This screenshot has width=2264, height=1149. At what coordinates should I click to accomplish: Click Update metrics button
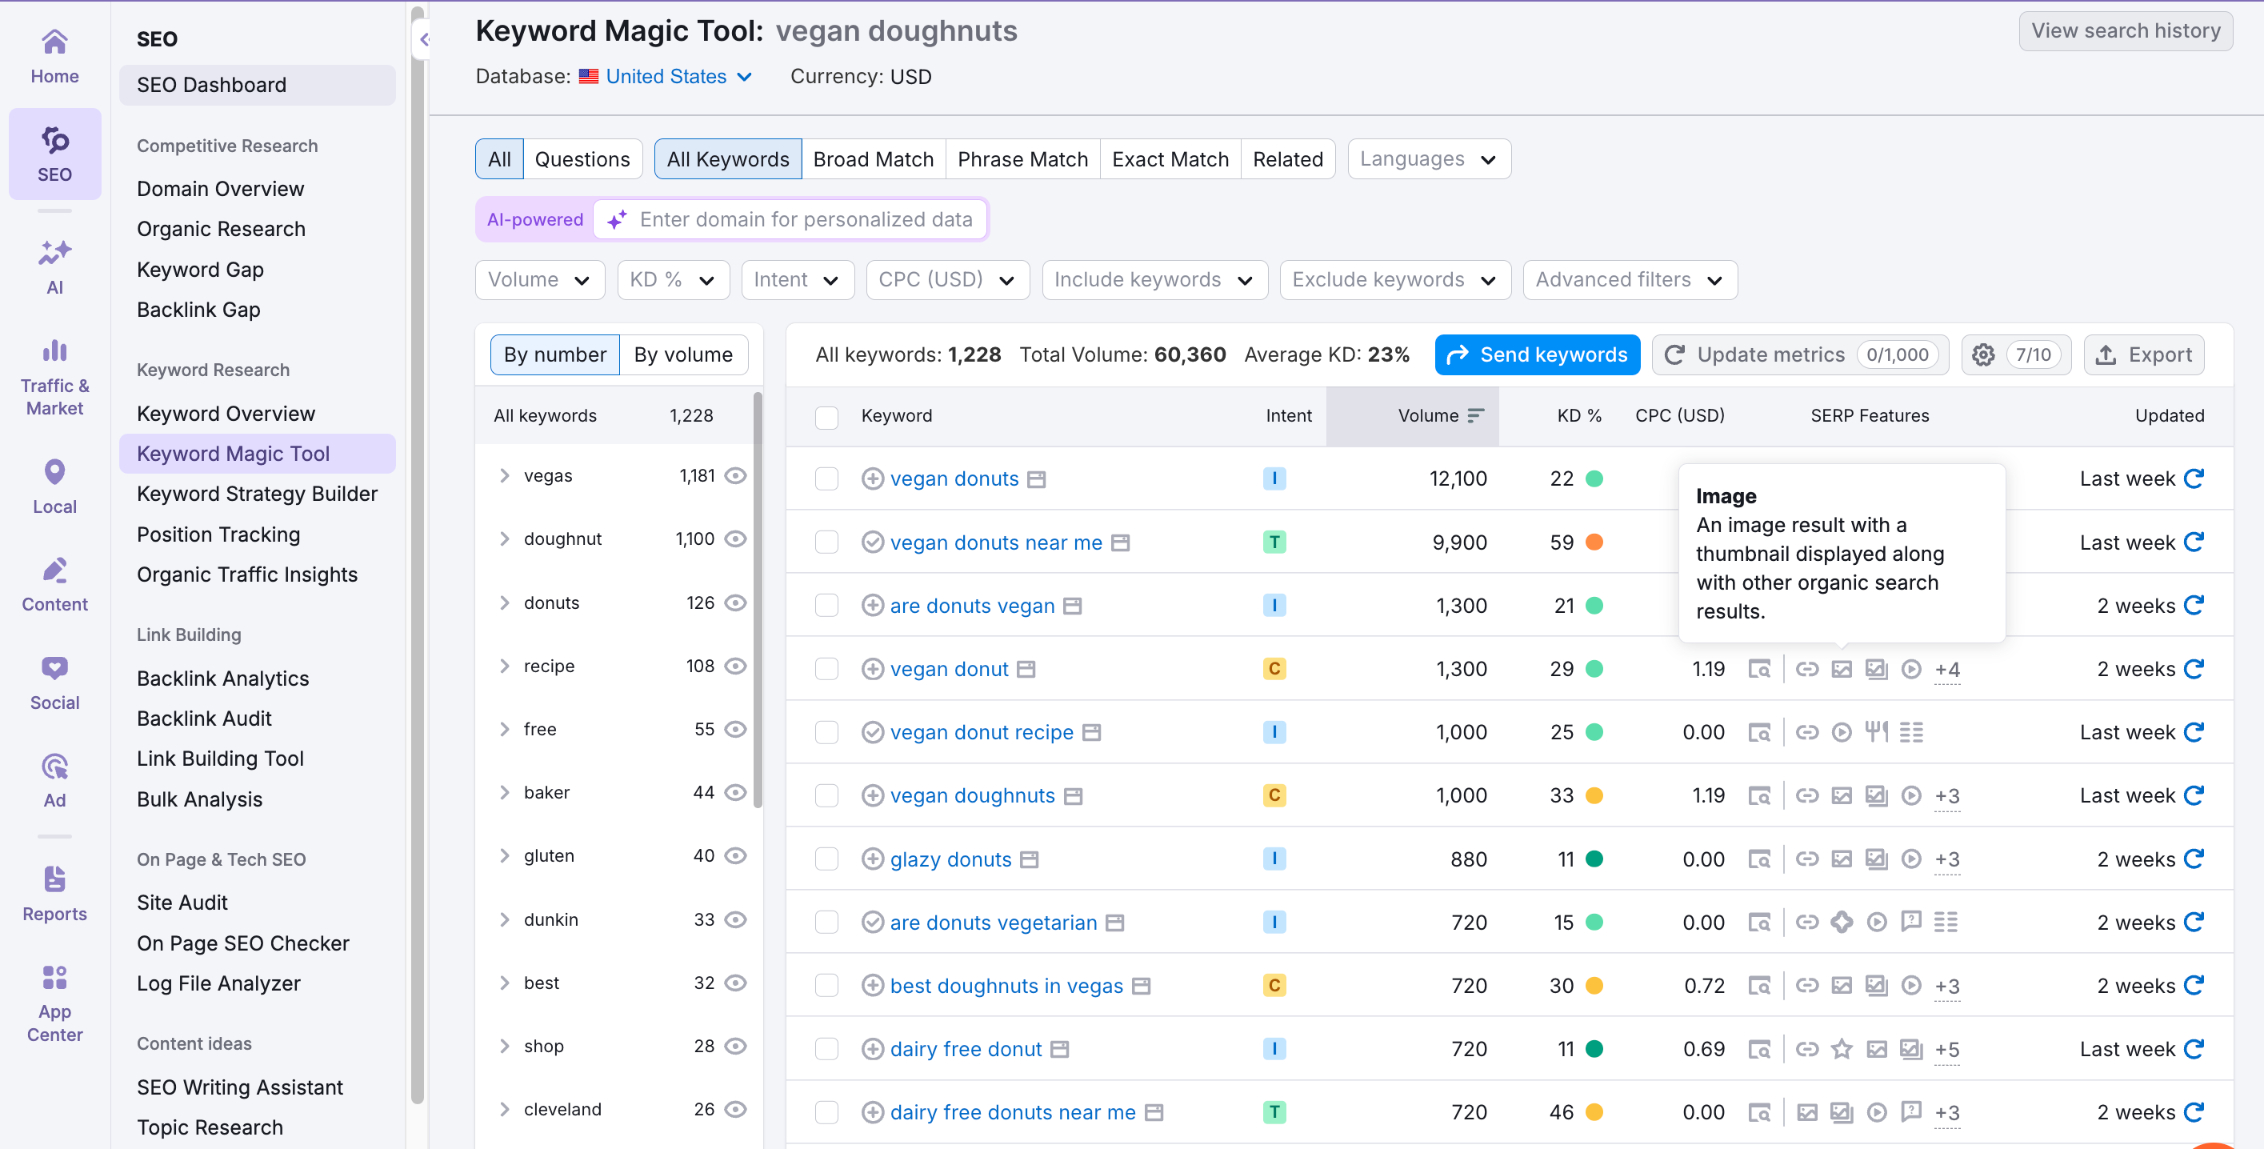[x=1800, y=355]
